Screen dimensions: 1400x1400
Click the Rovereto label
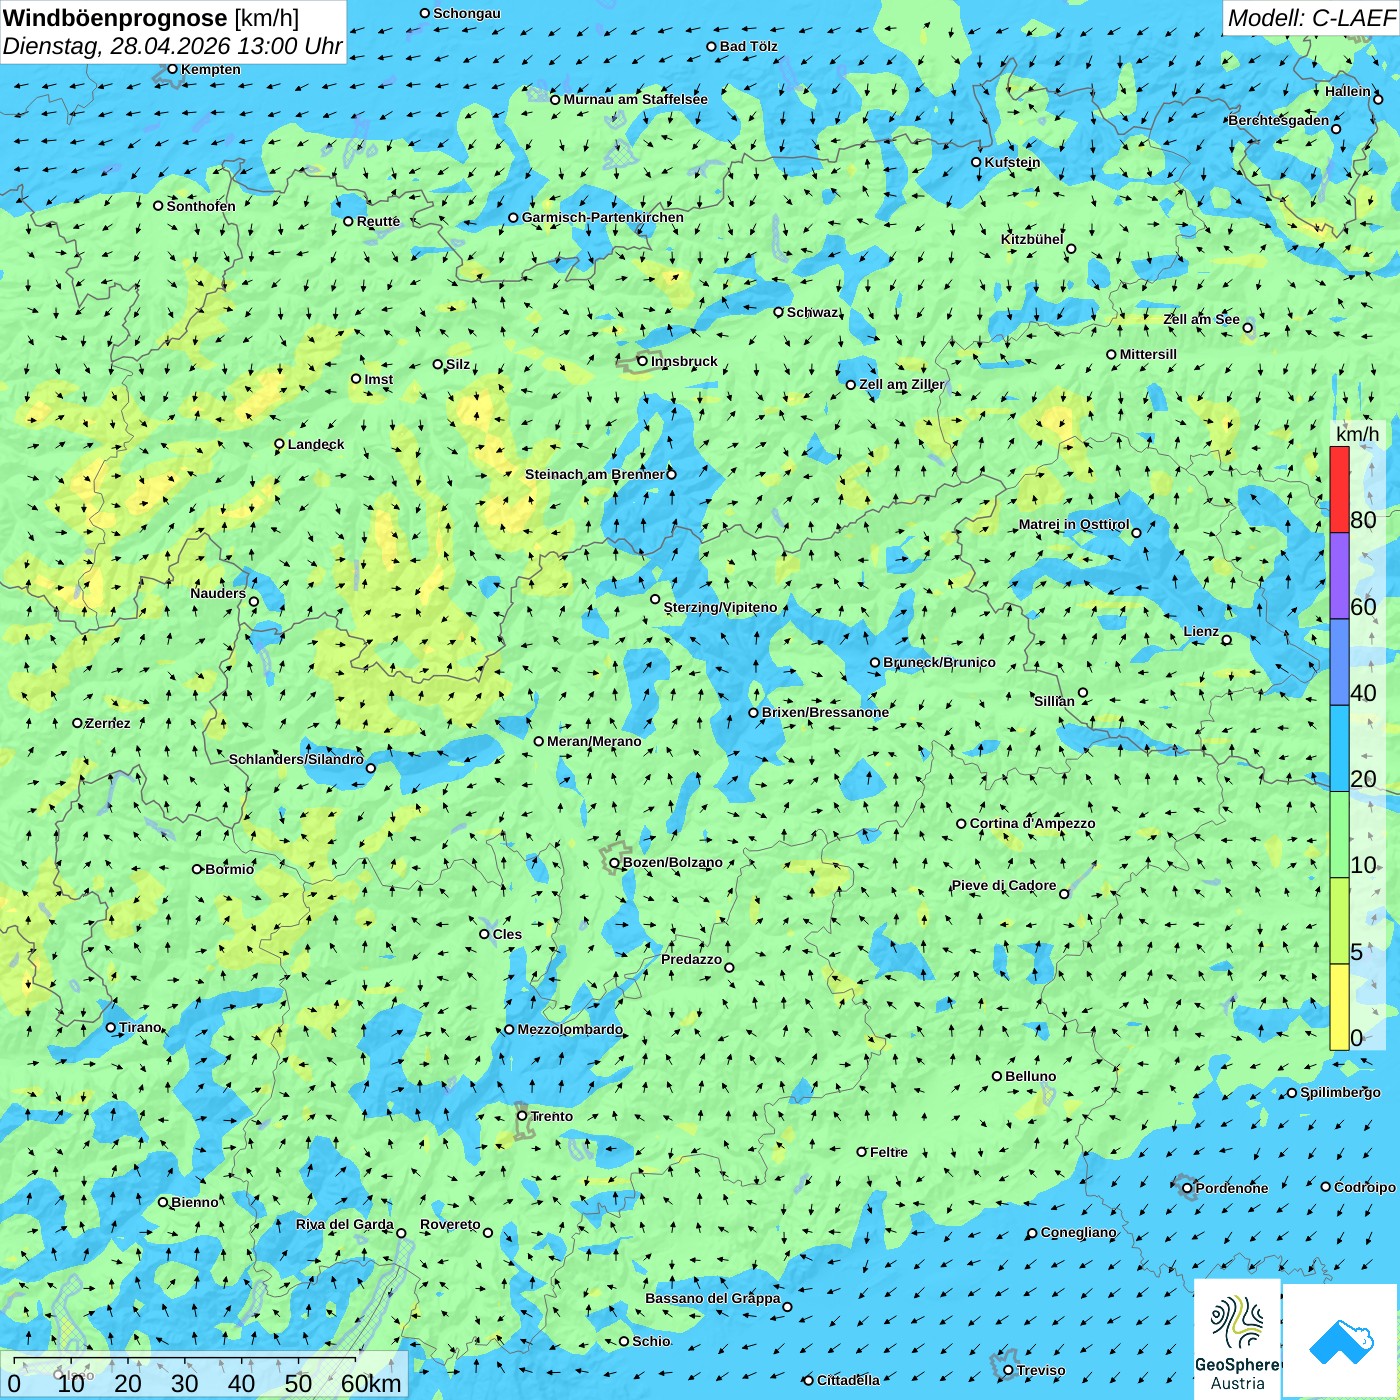(x=450, y=1224)
